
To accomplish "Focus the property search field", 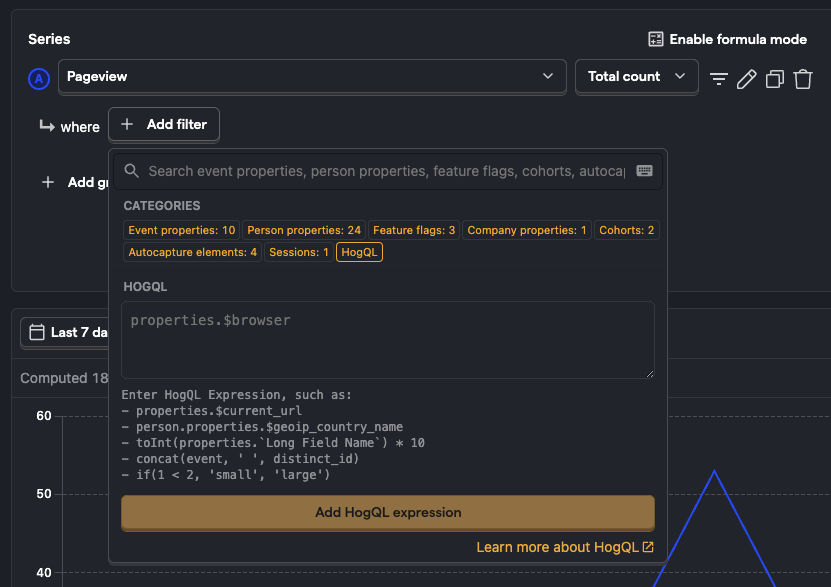I will click(x=387, y=171).
